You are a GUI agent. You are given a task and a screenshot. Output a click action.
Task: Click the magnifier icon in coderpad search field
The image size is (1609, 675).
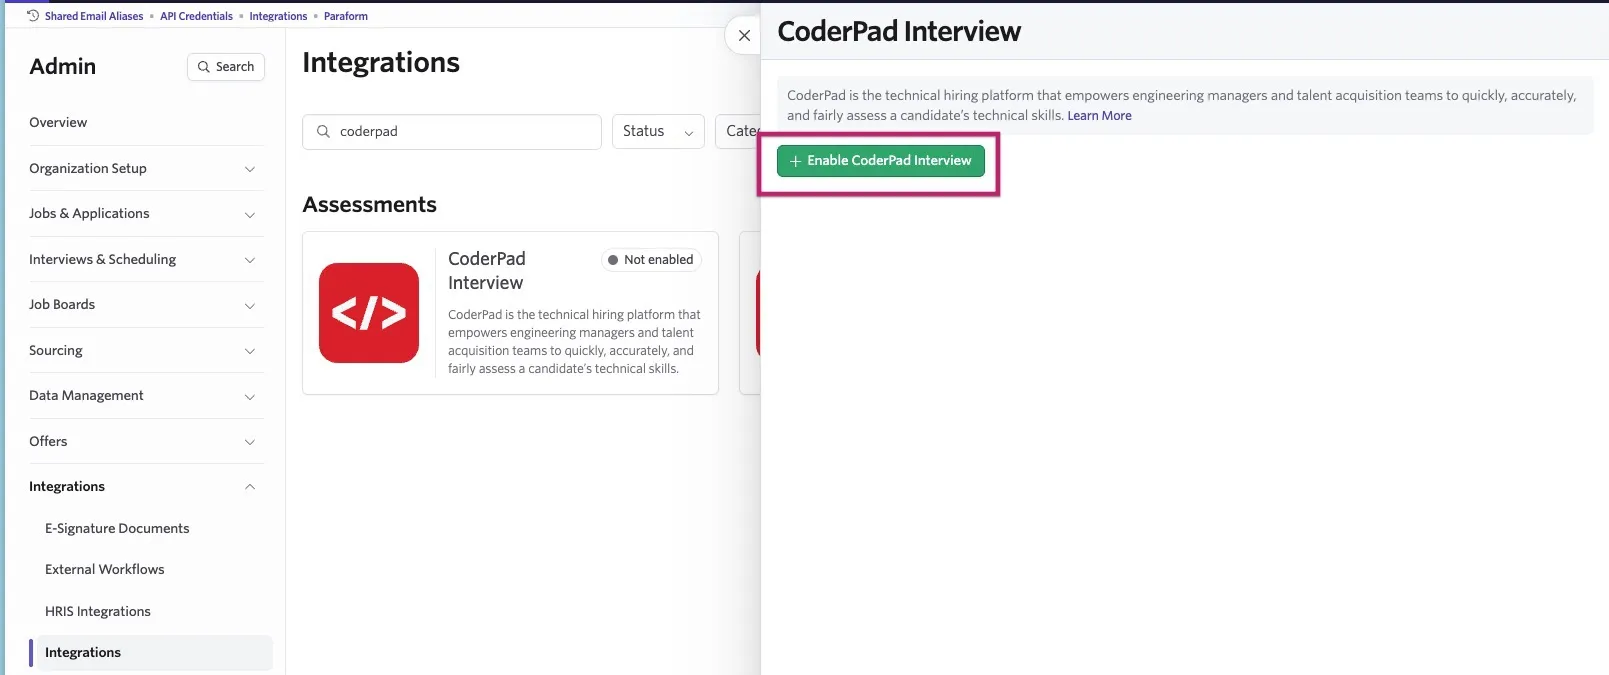(323, 131)
